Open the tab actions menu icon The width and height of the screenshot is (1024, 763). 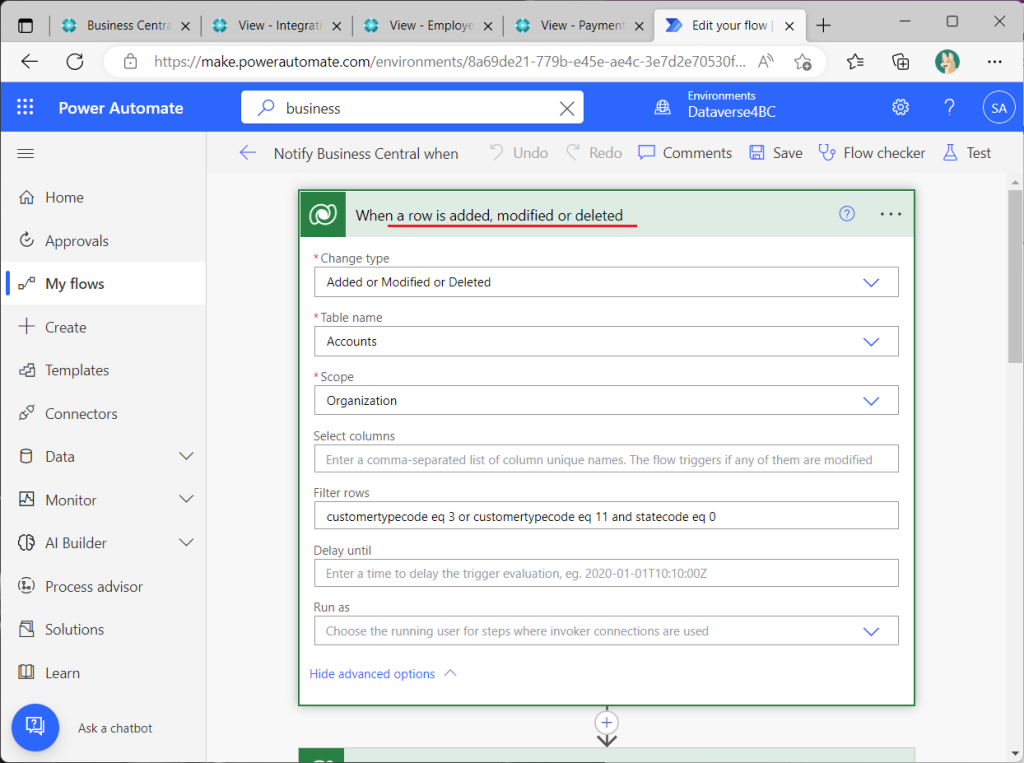(25, 25)
